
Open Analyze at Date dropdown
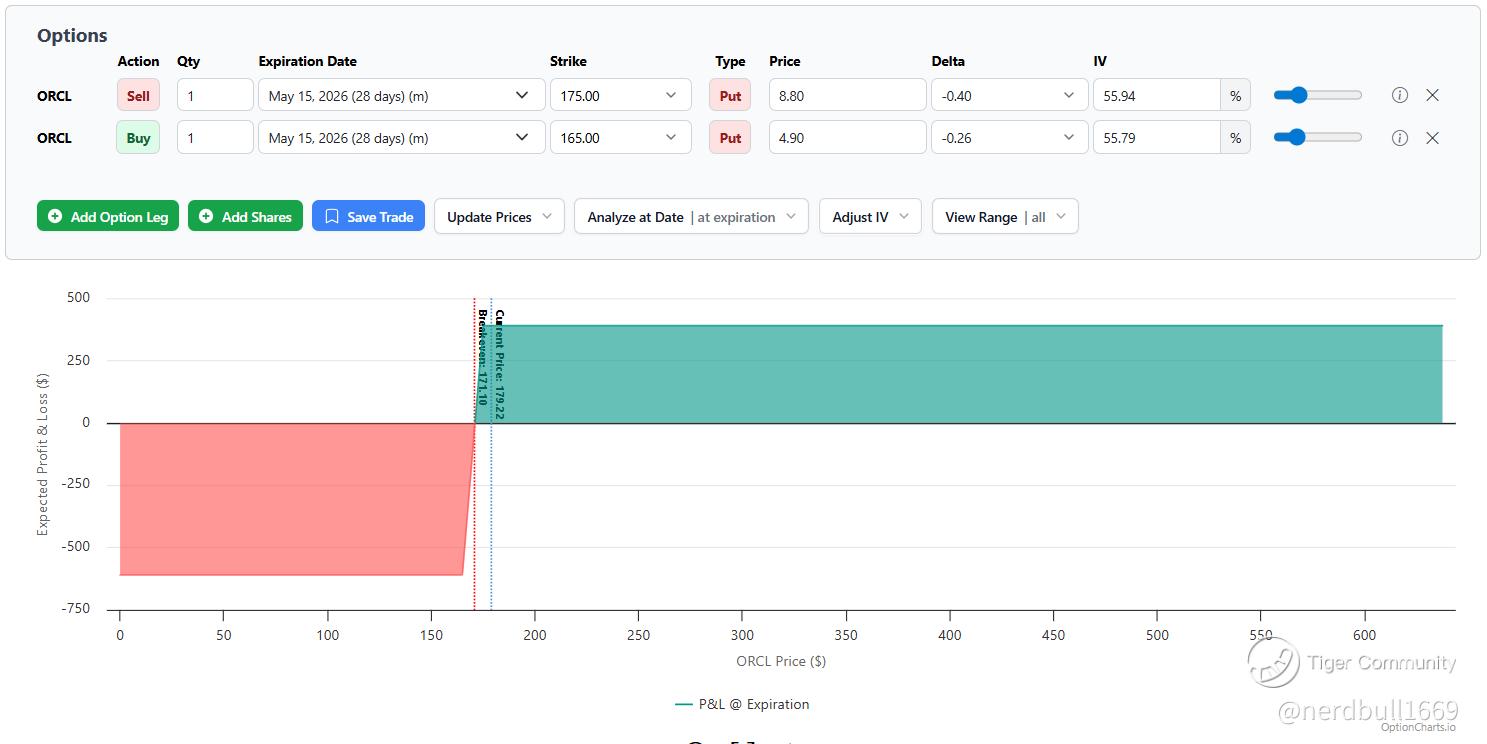691,216
